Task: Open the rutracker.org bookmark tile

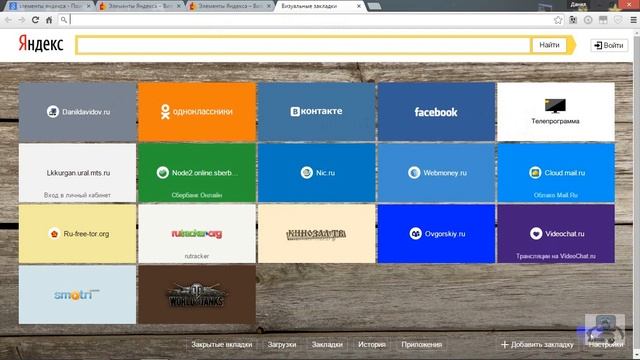Action: click(197, 234)
